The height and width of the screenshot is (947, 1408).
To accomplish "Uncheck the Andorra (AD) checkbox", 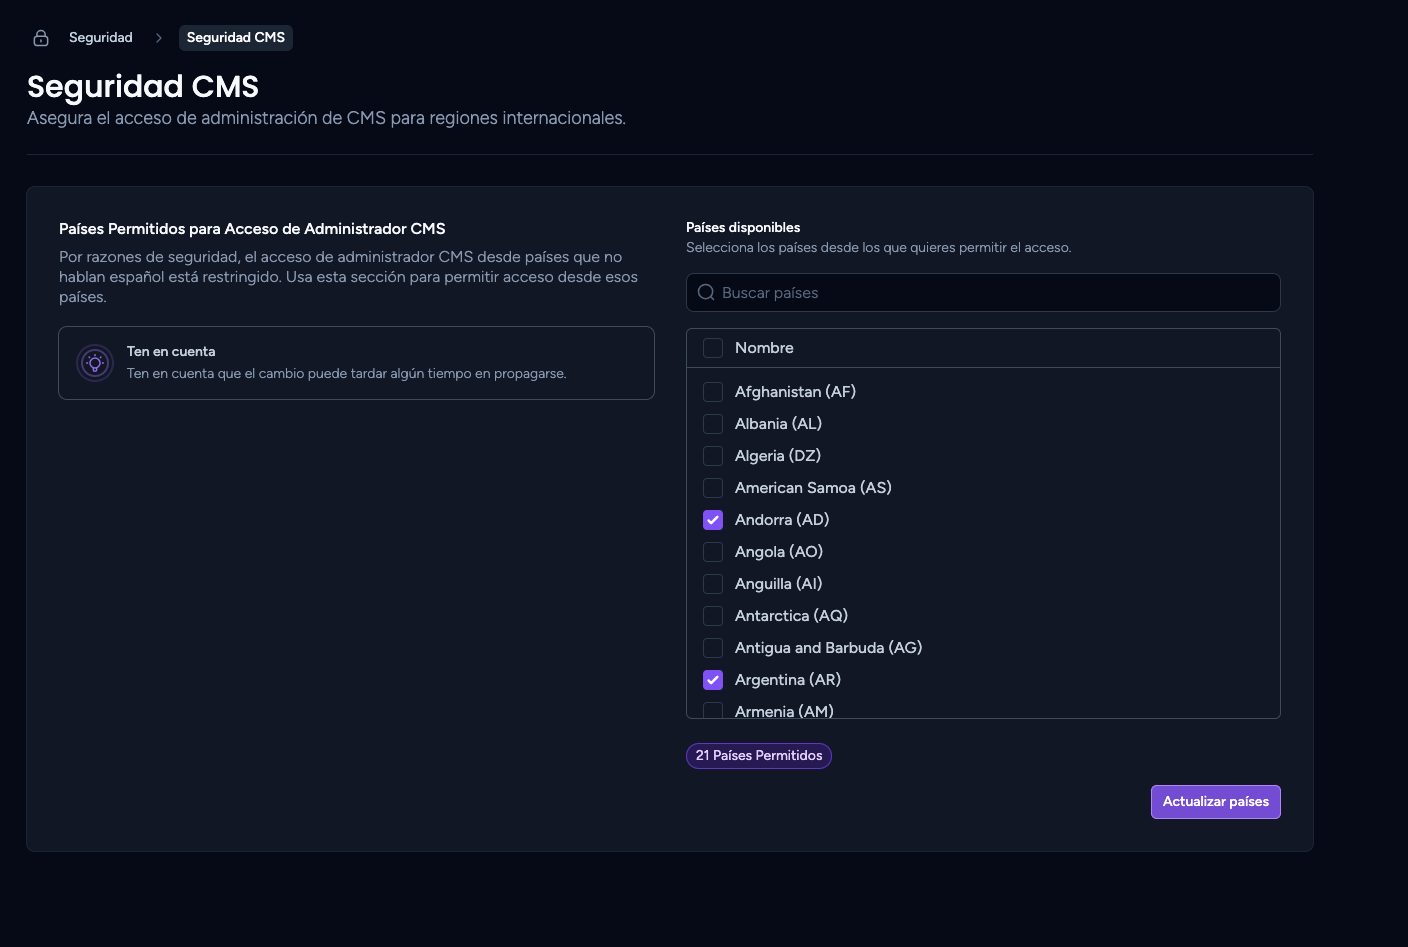I will [713, 520].
